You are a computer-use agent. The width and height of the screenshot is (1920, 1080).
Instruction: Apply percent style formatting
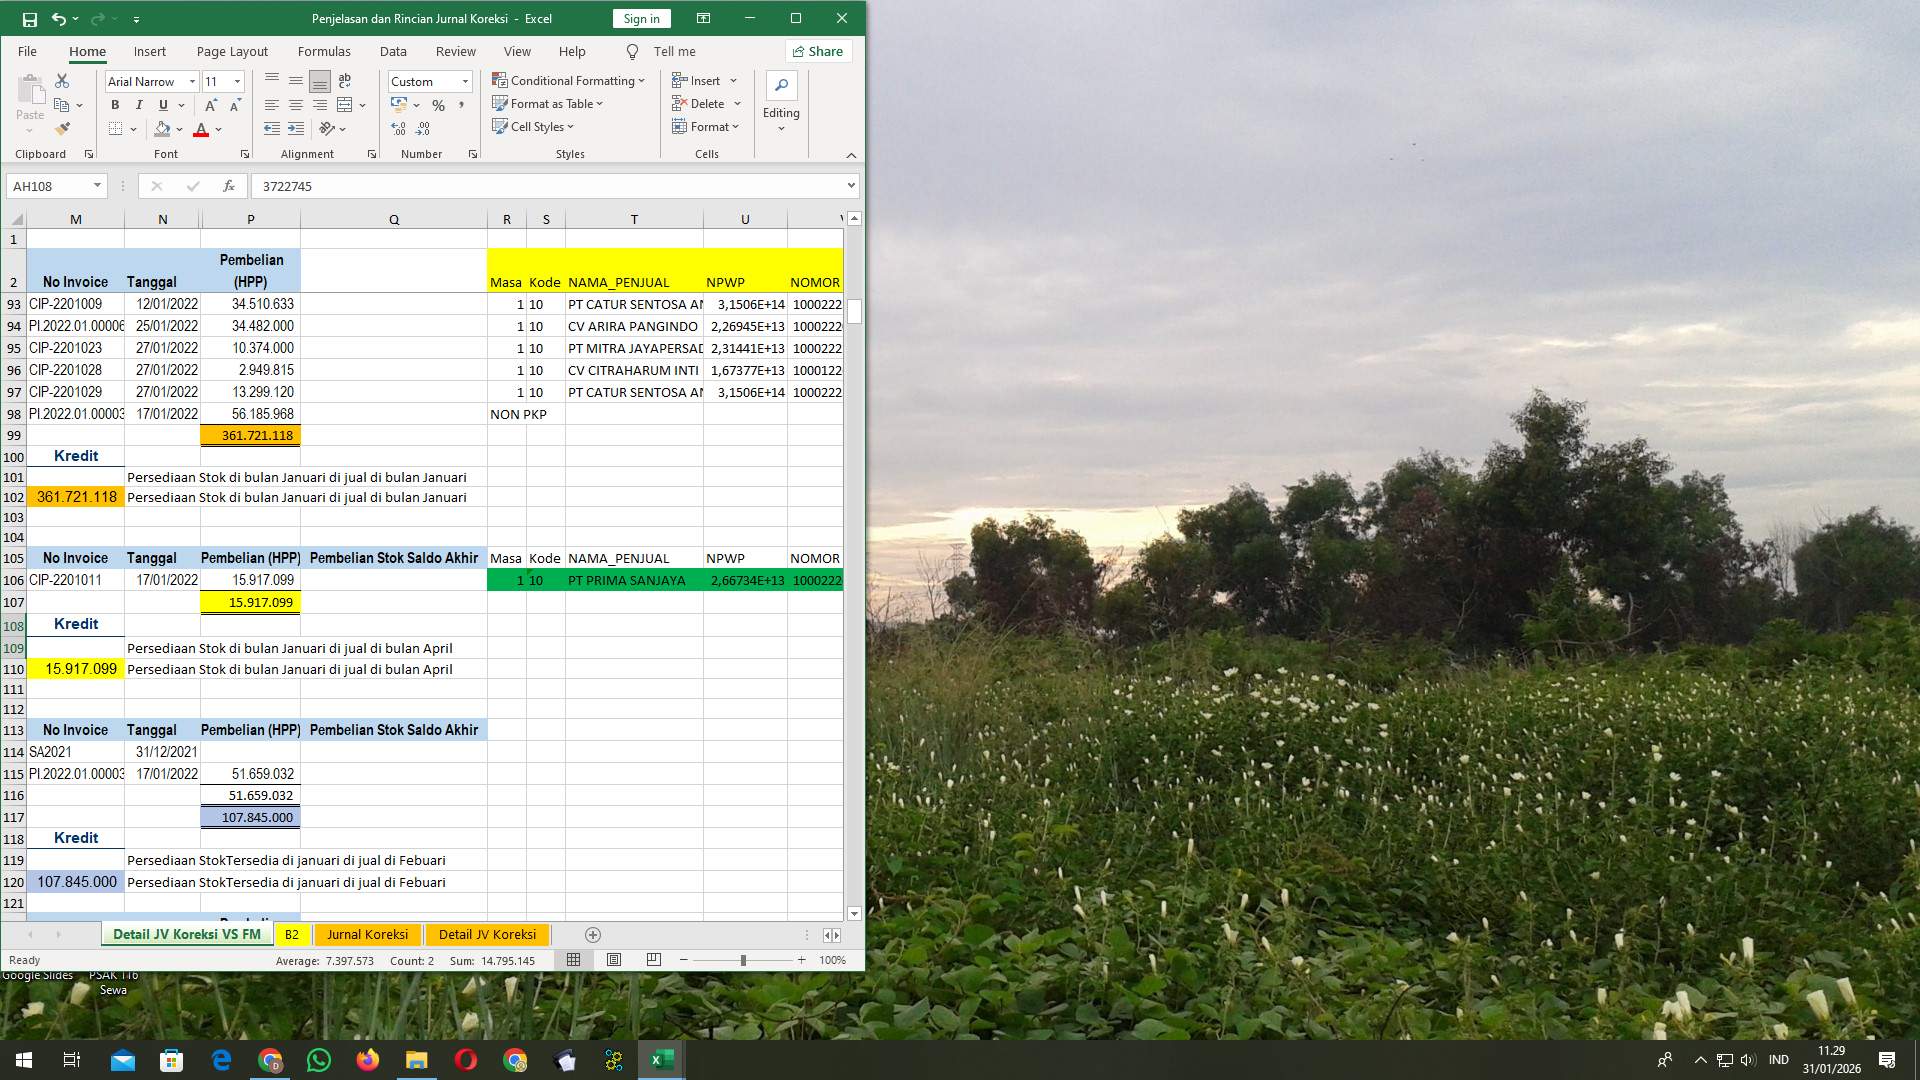tap(437, 103)
